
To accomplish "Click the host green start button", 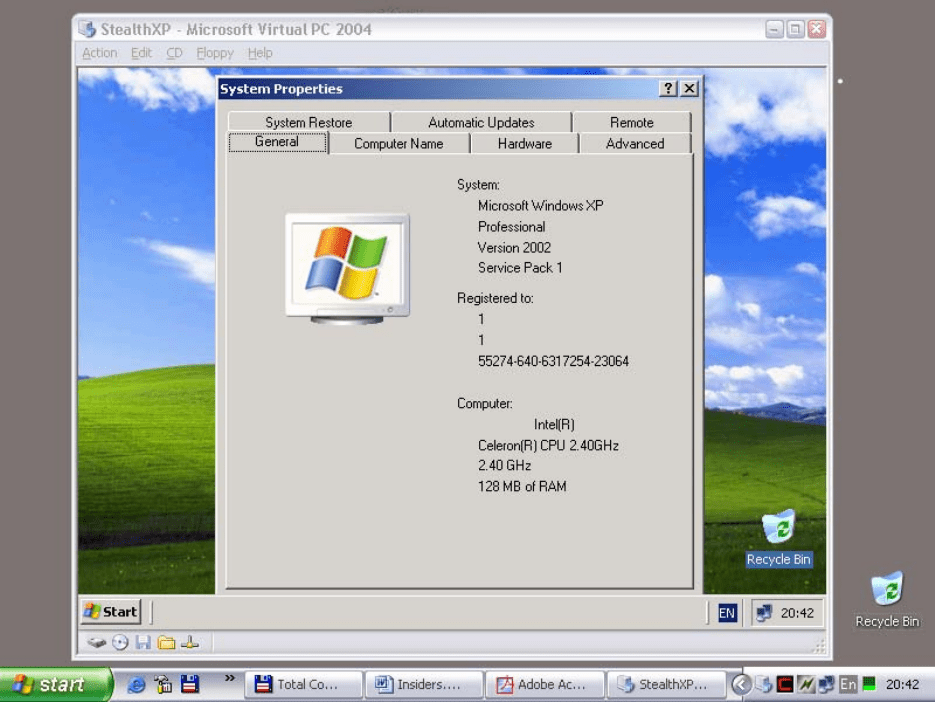I will pos(55,685).
